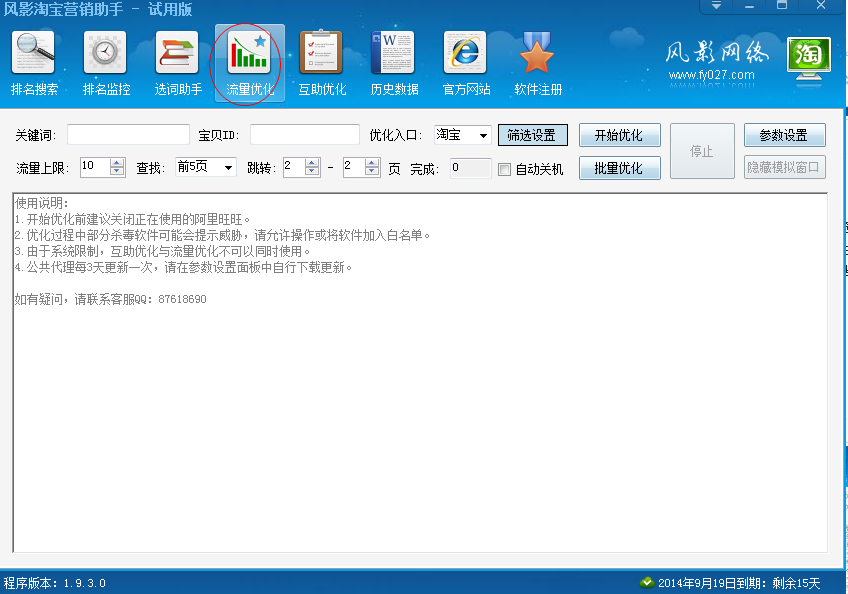The height and width of the screenshot is (594, 848).
Task: Click the 风影网络 www.fy027.com logo
Action: (x=716, y=61)
